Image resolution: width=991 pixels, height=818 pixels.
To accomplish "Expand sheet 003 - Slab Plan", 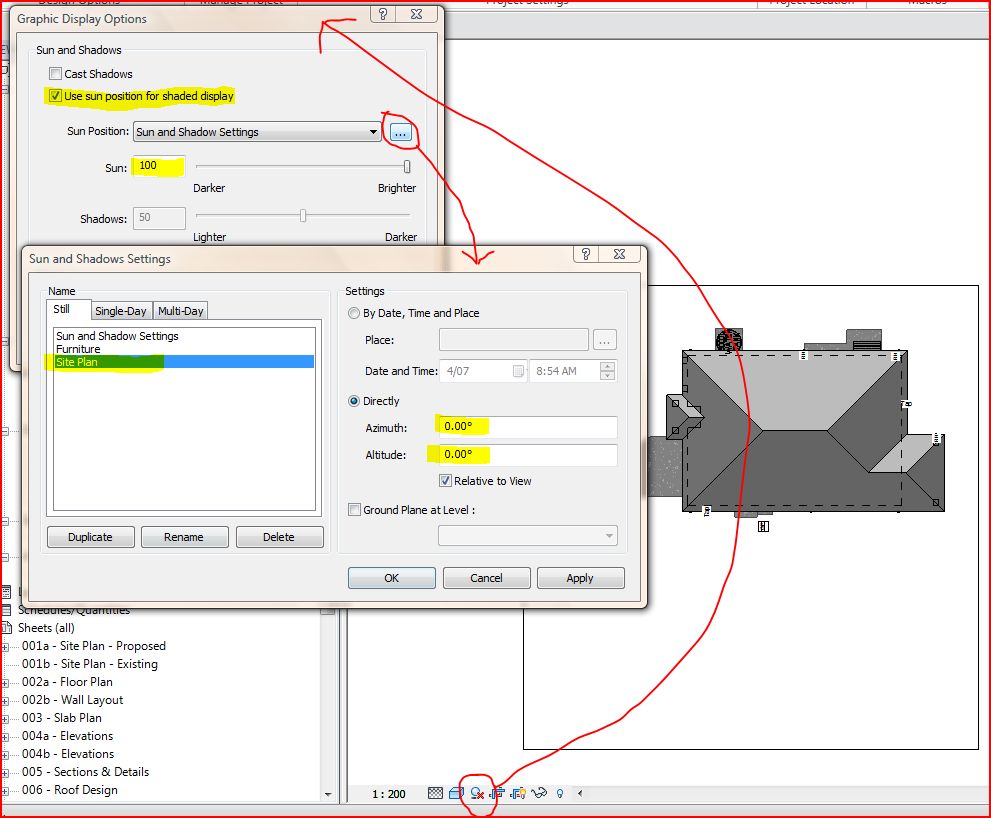I will click(5, 719).
